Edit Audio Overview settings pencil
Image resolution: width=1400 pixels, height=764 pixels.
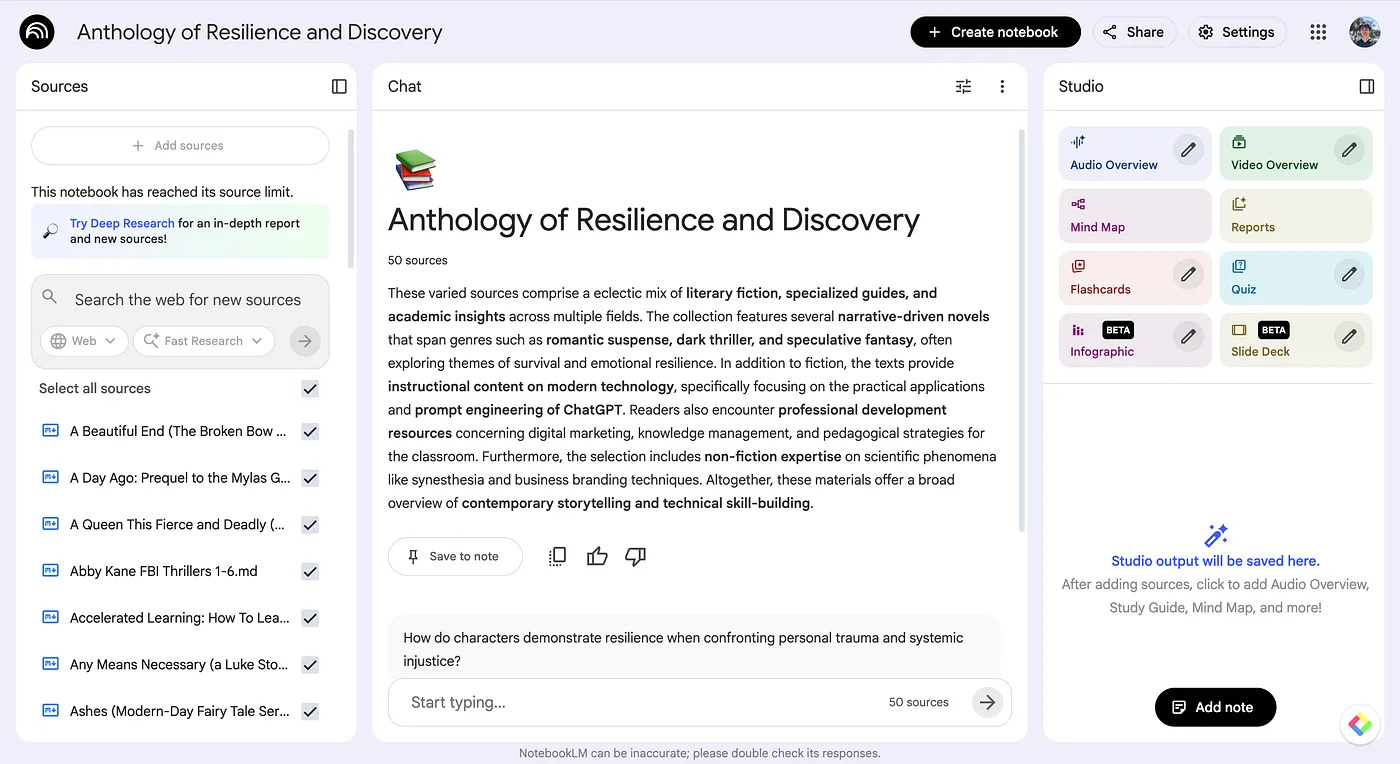tap(1188, 150)
